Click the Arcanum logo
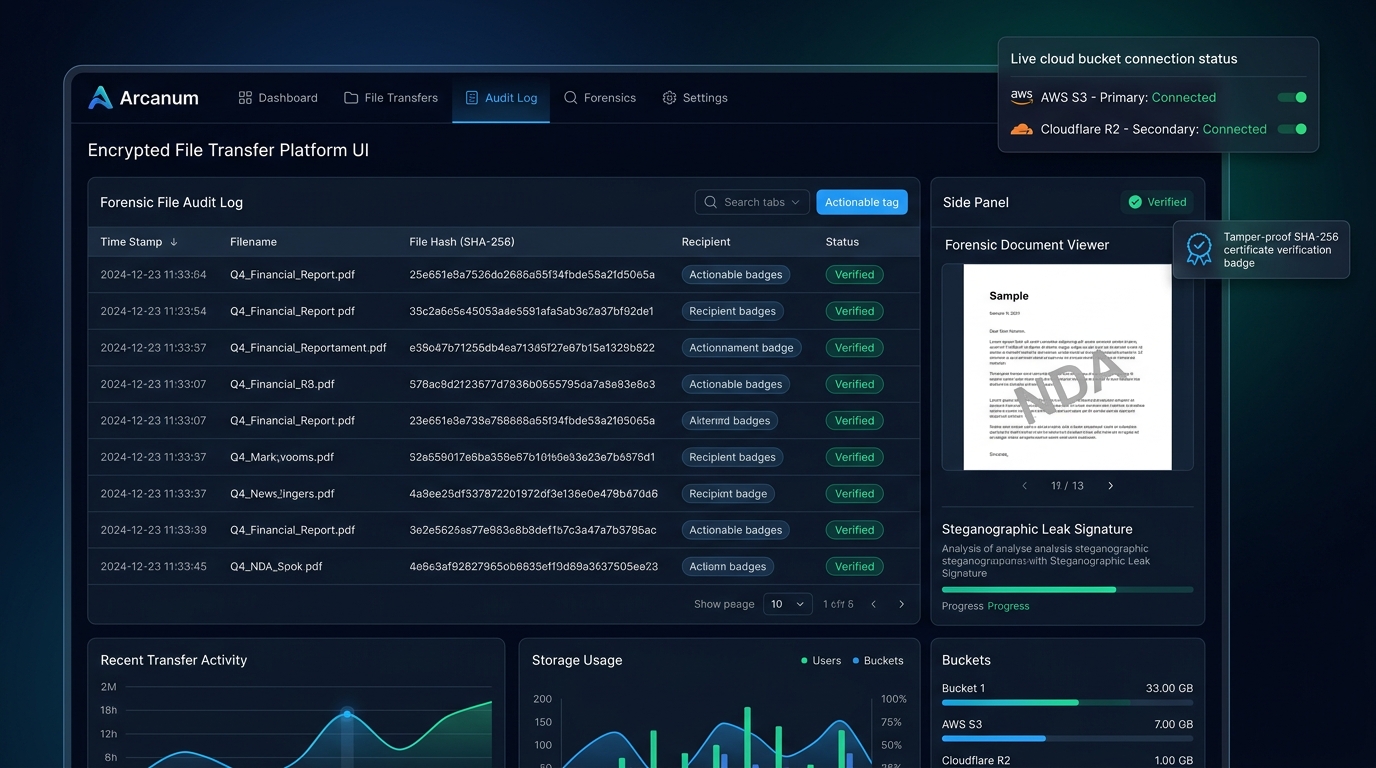Screen dimensions: 1376x768 pyautogui.click(x=143, y=98)
